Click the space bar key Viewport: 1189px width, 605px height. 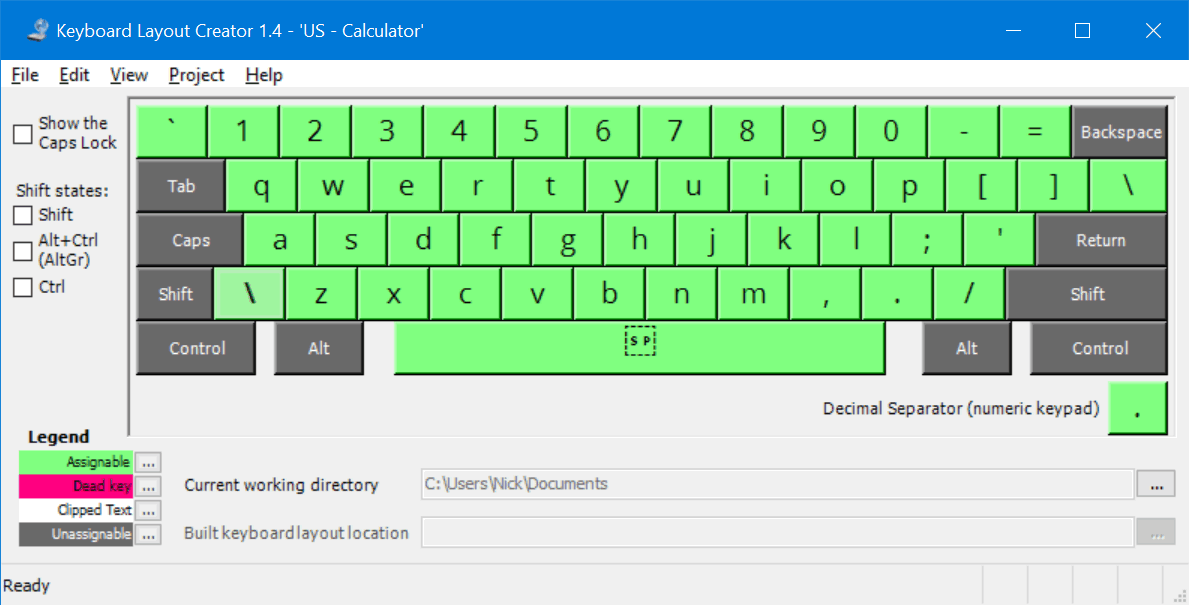[x=639, y=348]
